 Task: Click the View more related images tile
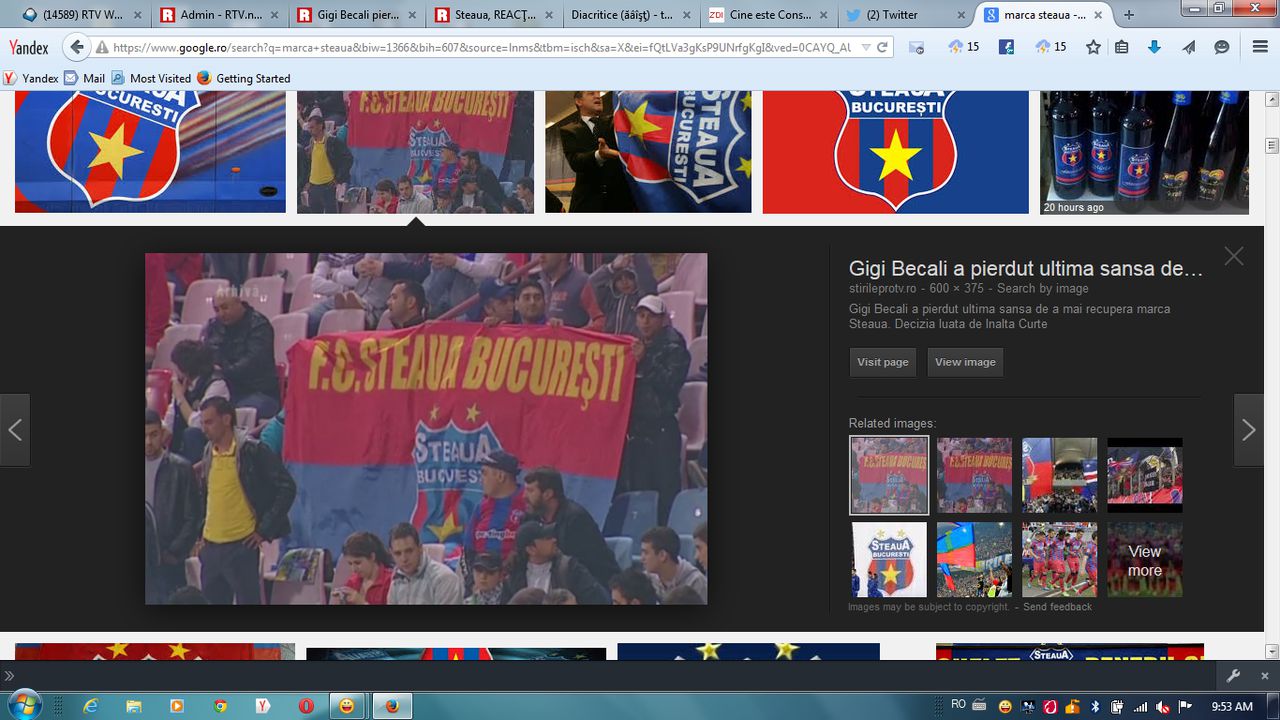[1145, 560]
